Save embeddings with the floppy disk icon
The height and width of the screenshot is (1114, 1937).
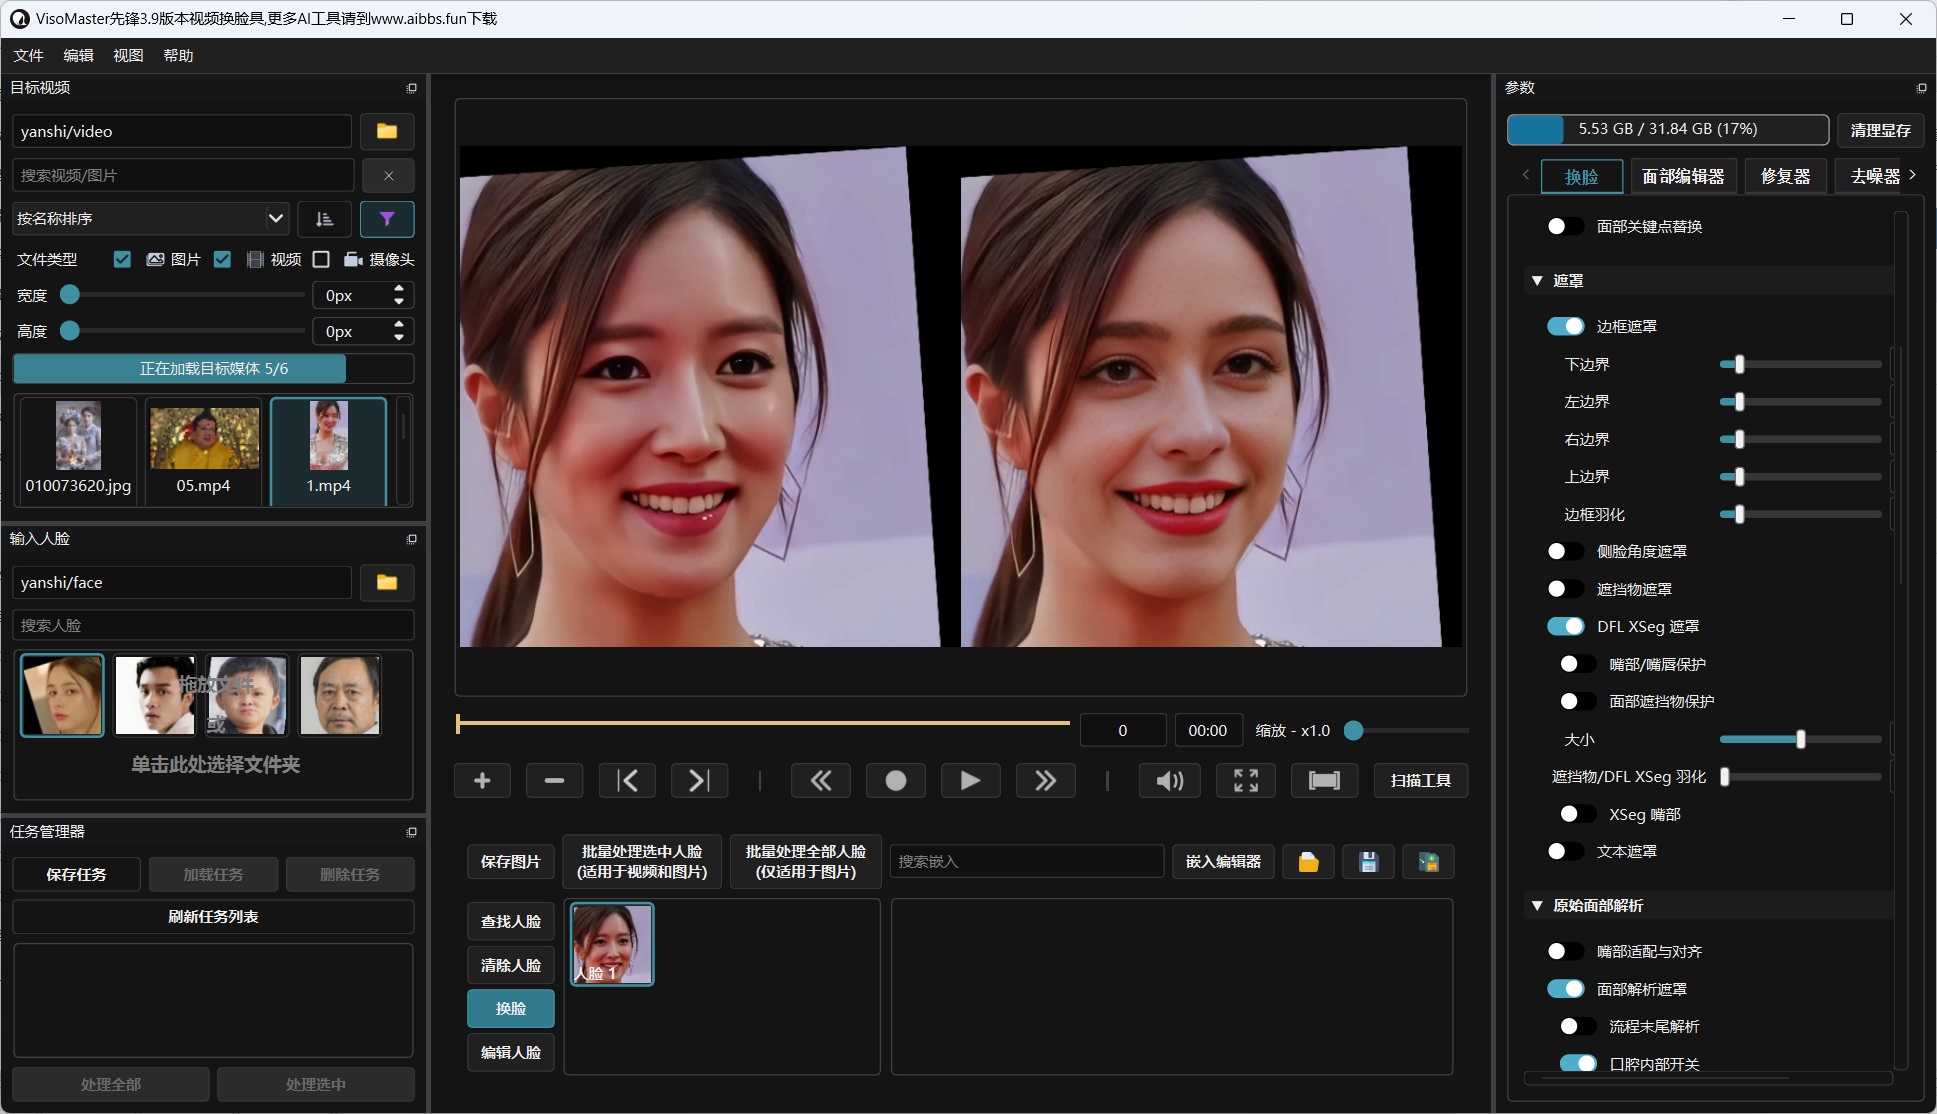[1368, 862]
